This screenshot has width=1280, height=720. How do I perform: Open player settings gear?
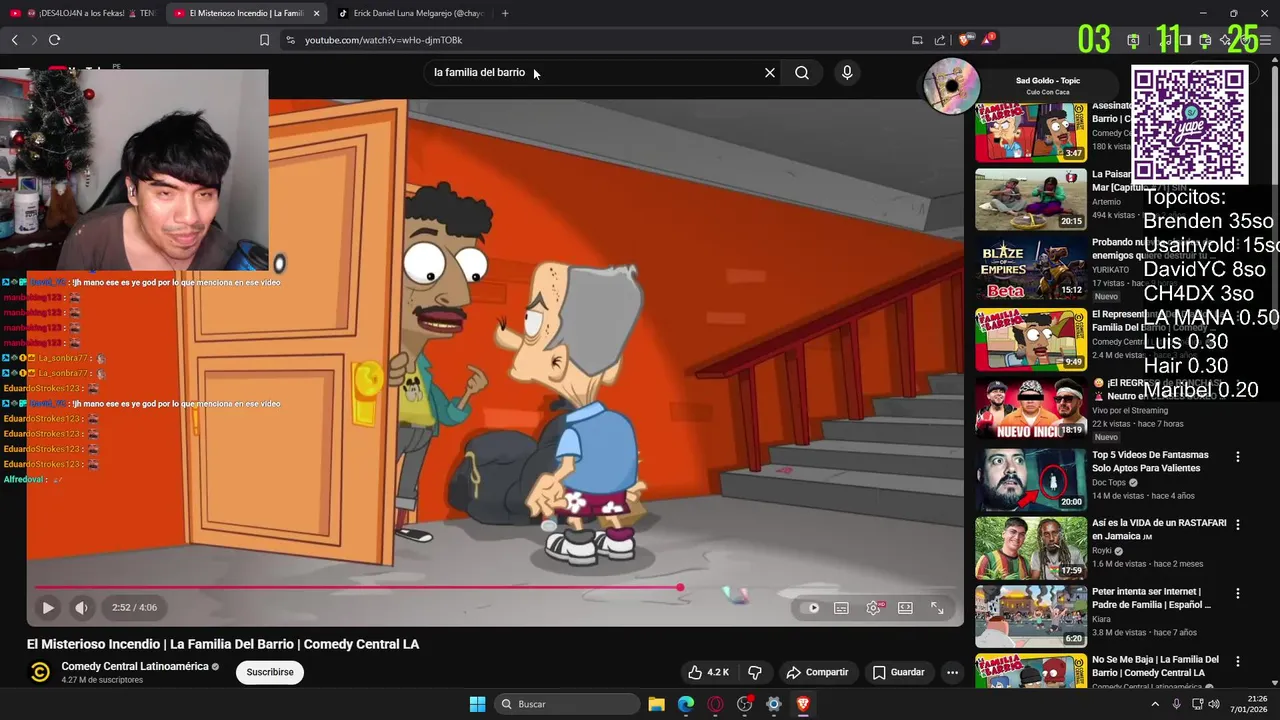(873, 607)
